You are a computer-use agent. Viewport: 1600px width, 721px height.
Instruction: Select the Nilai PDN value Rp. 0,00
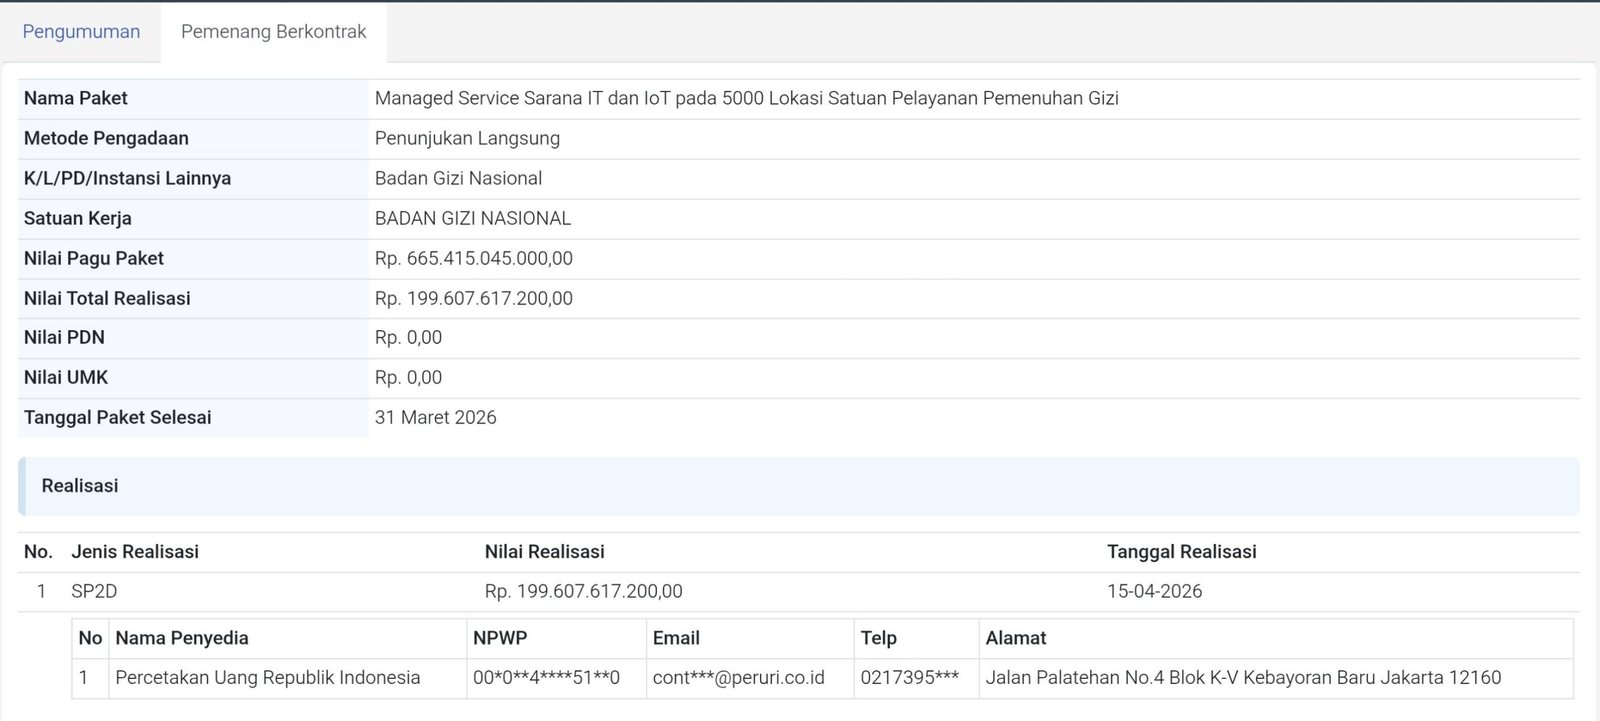point(408,338)
